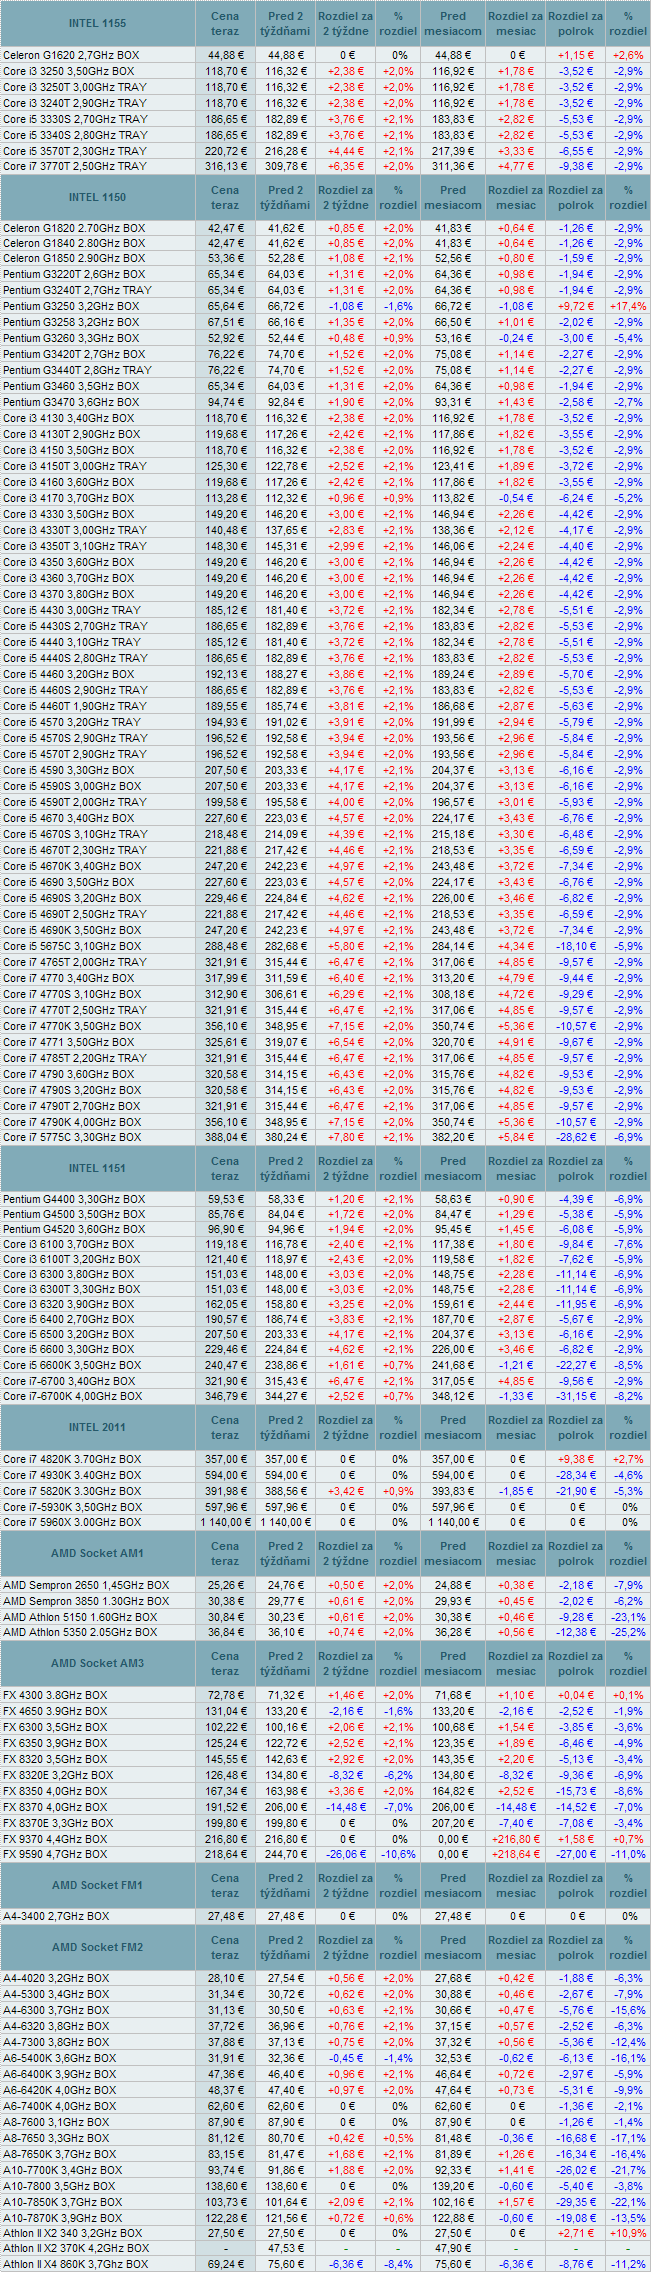Click "Core i7 4771 3,50GHz BOX" row name
The image size is (651, 2272).
click(x=69, y=1042)
